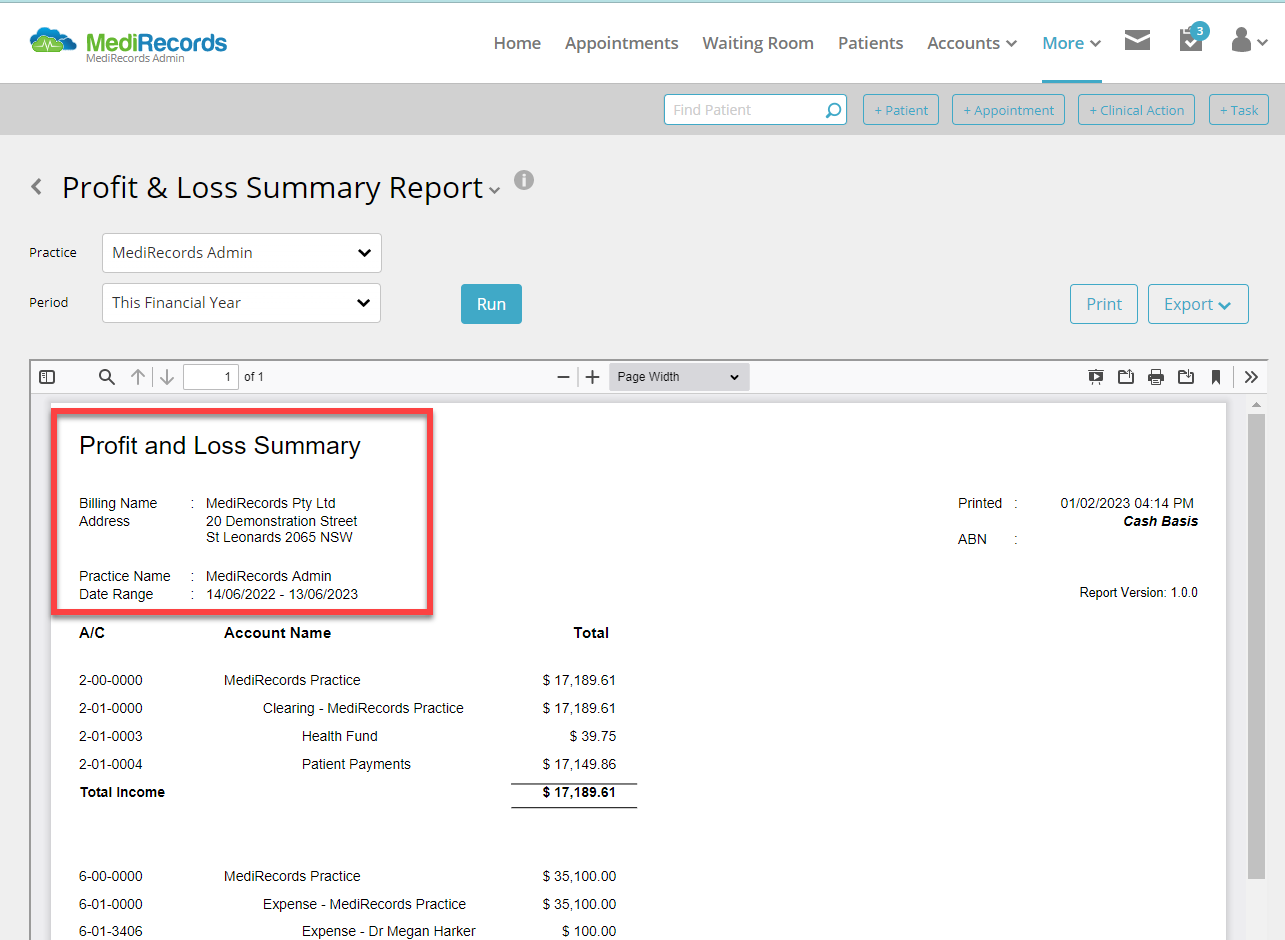Viewport: 1285px width, 940px height.
Task: Click Clearing - MediRecords Practice row
Action: pos(347,708)
